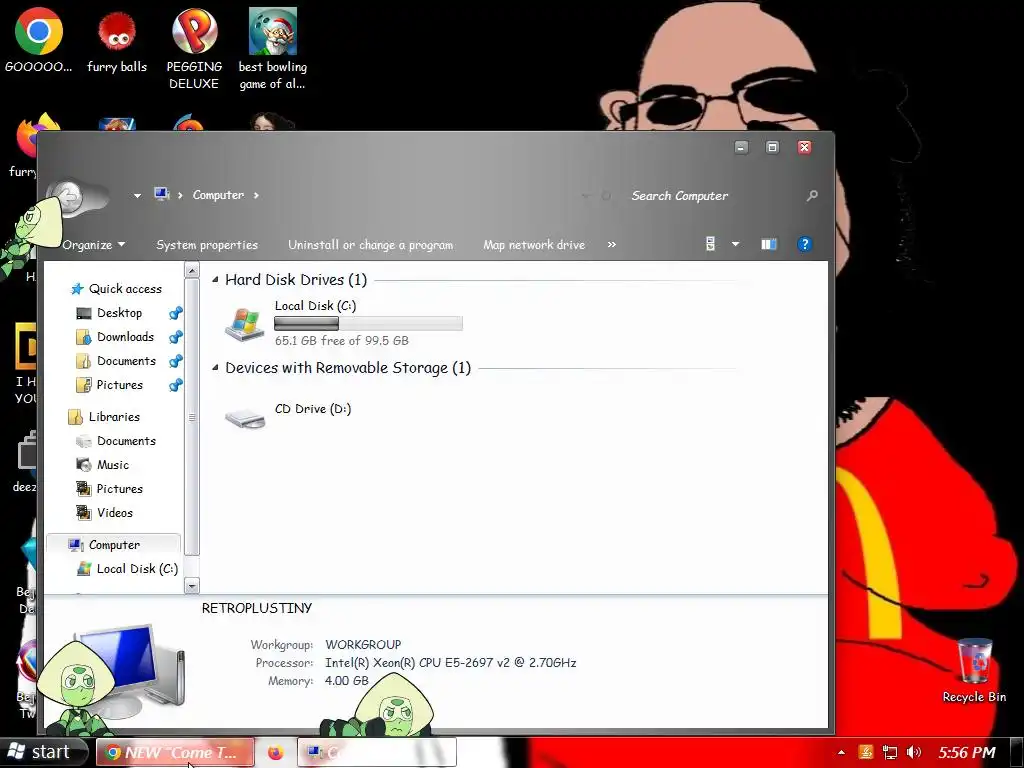1024x768 pixels.
Task: Open the Recycle Bin on desktop
Action: pos(974,671)
